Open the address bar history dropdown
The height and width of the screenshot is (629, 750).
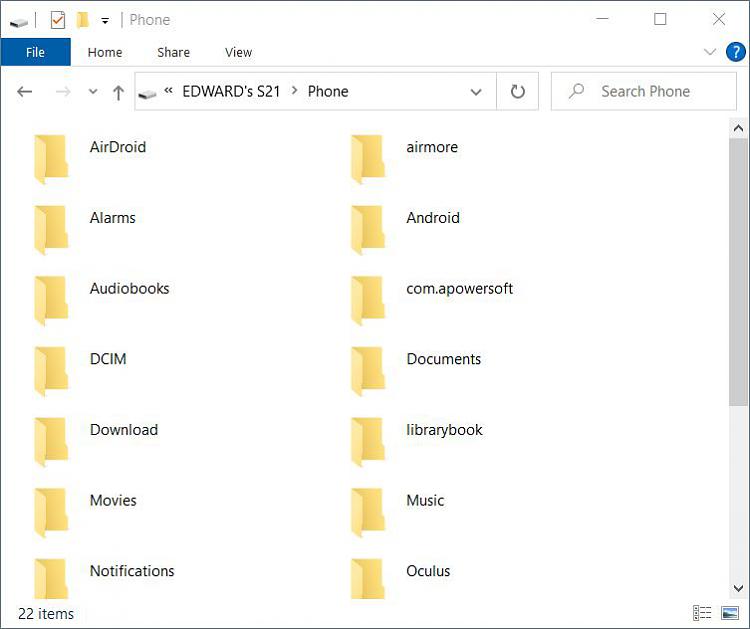coord(476,92)
